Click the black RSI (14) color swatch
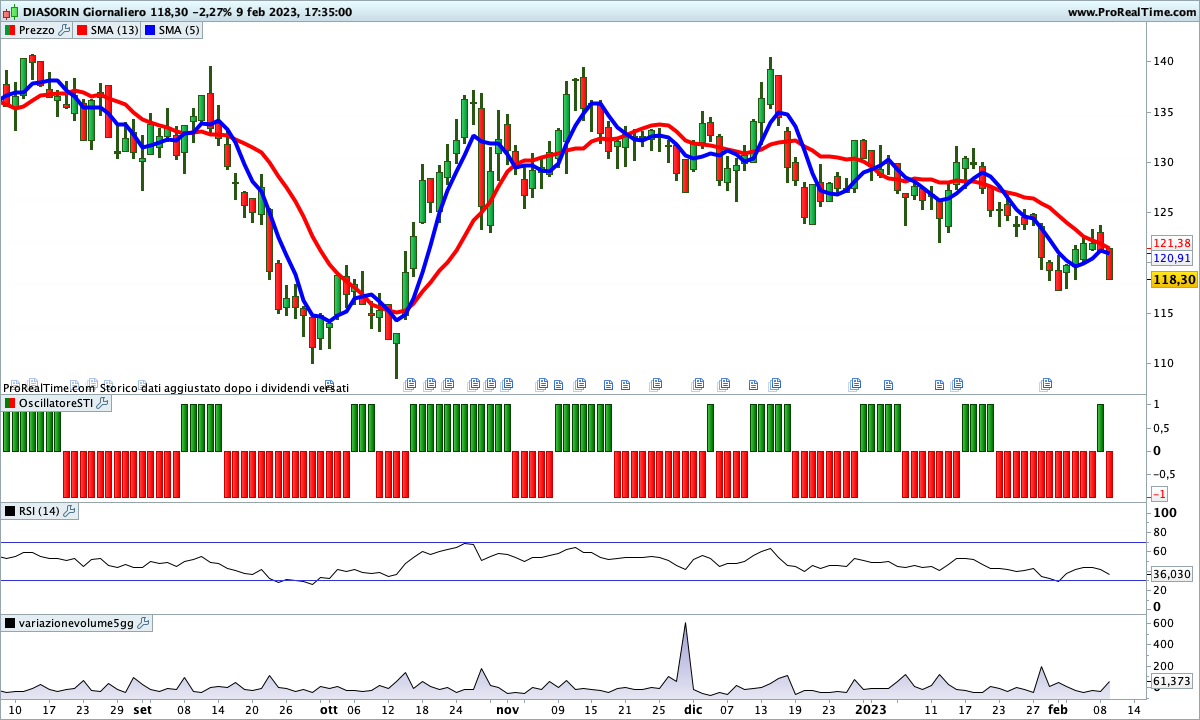Screen dimensions: 1200x720 [10, 511]
